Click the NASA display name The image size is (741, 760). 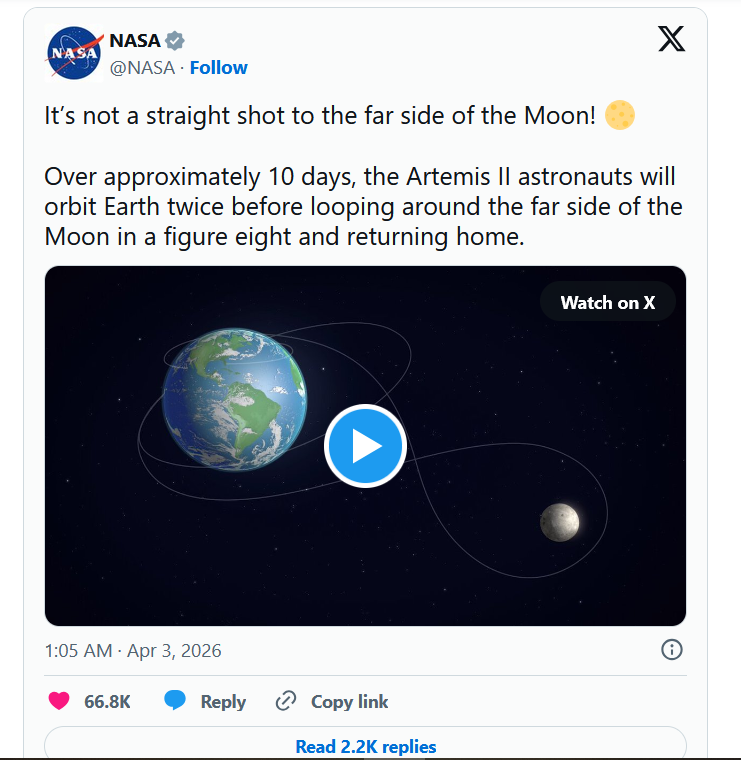(134, 41)
